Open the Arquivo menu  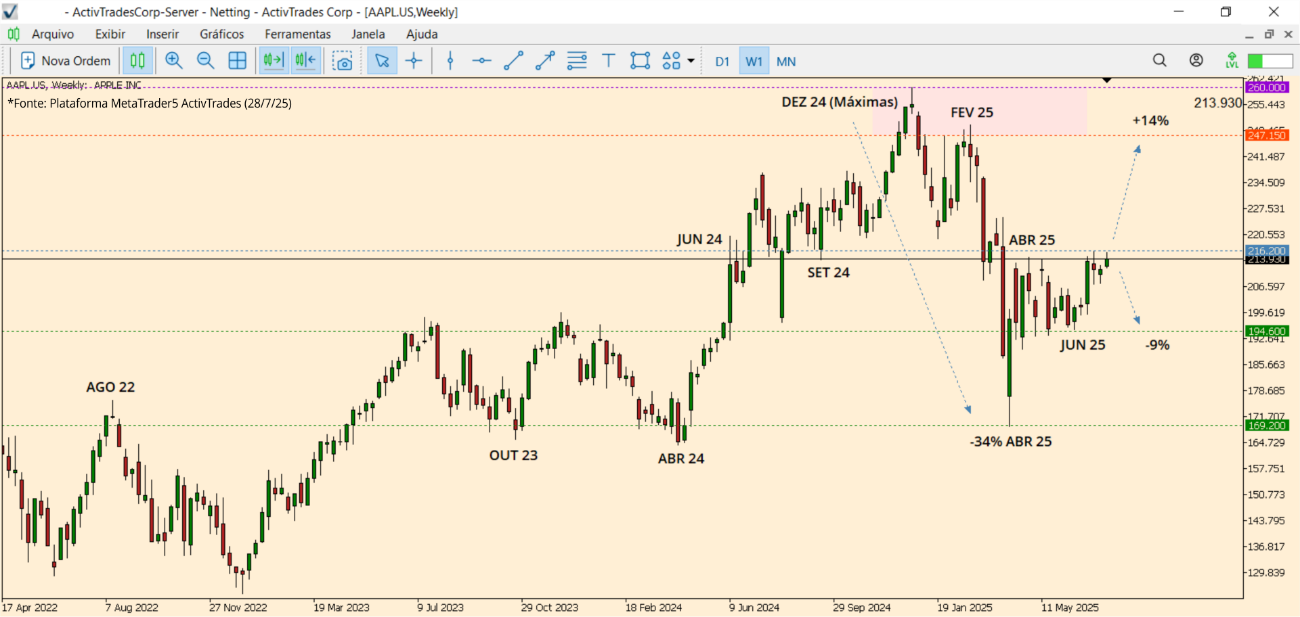(x=53, y=34)
